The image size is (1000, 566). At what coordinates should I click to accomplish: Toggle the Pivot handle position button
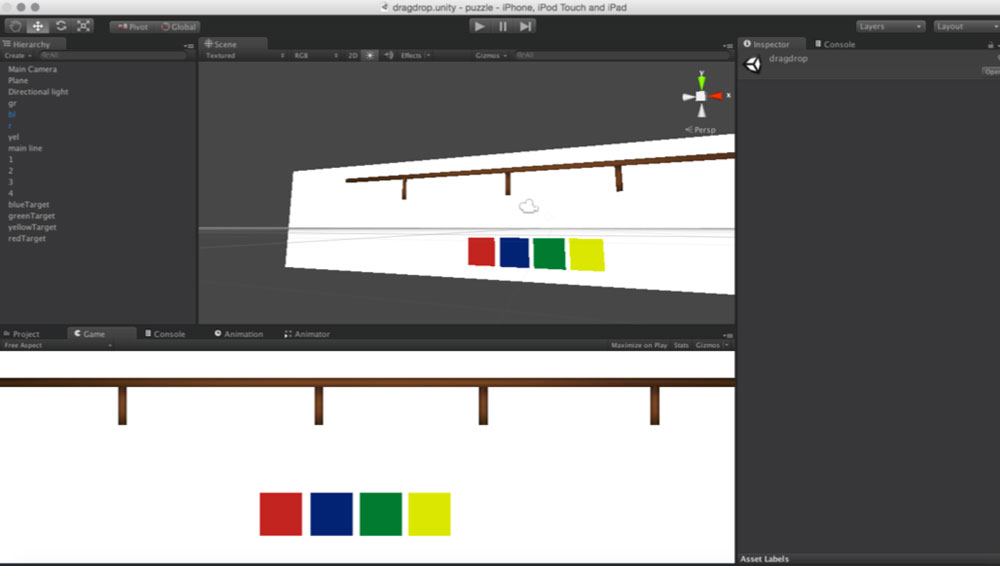pyautogui.click(x=132, y=27)
